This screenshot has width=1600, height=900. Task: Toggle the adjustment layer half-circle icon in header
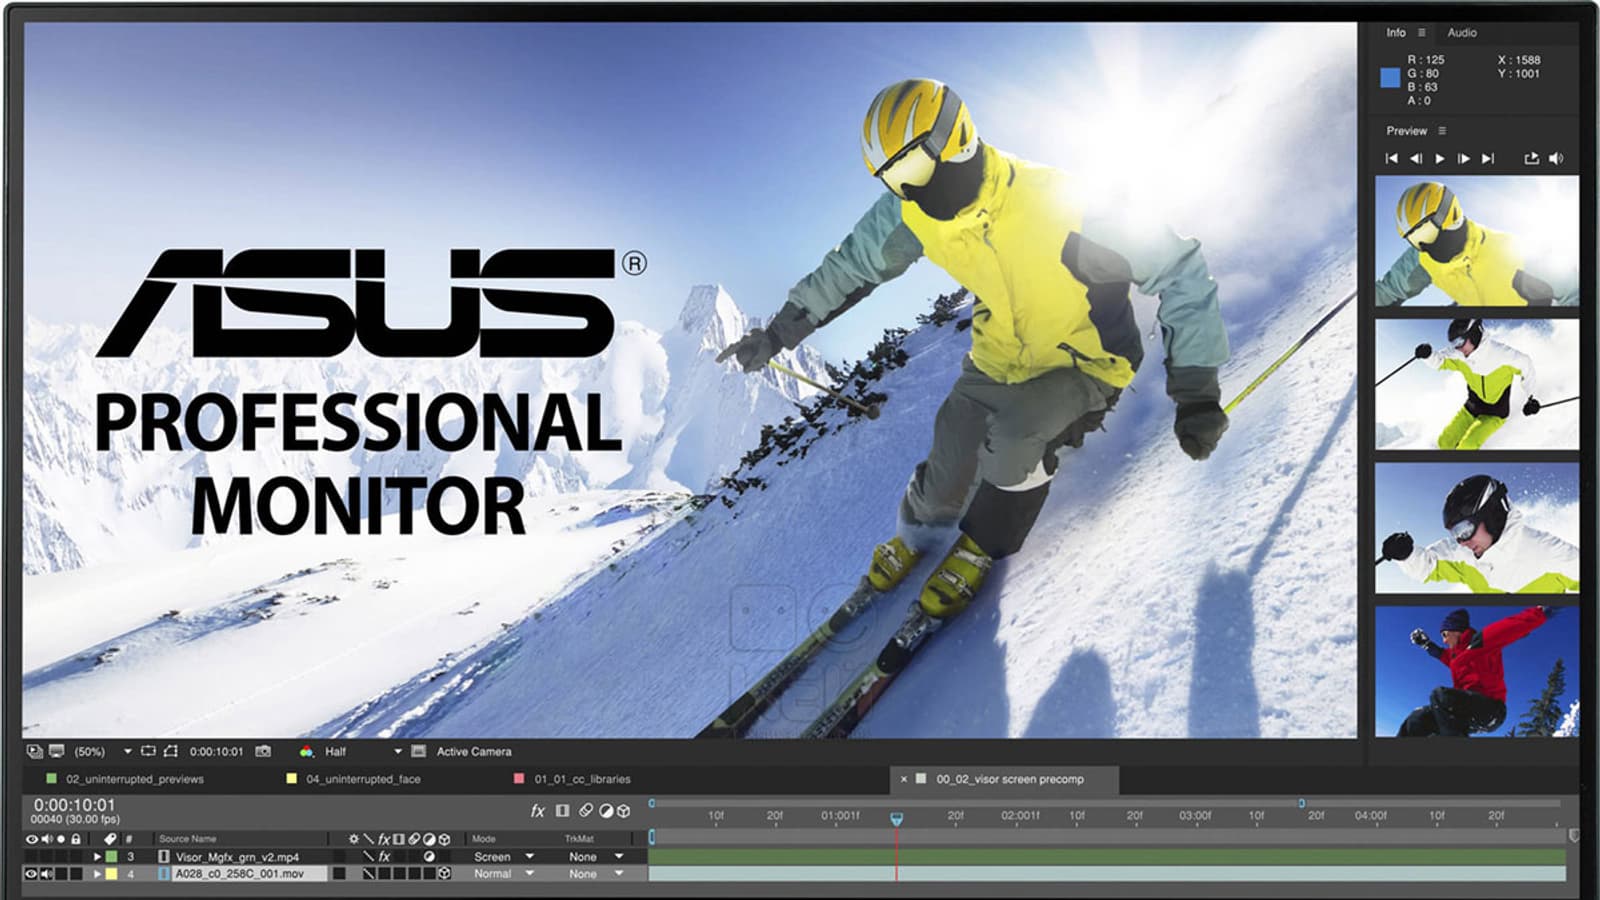pos(606,811)
